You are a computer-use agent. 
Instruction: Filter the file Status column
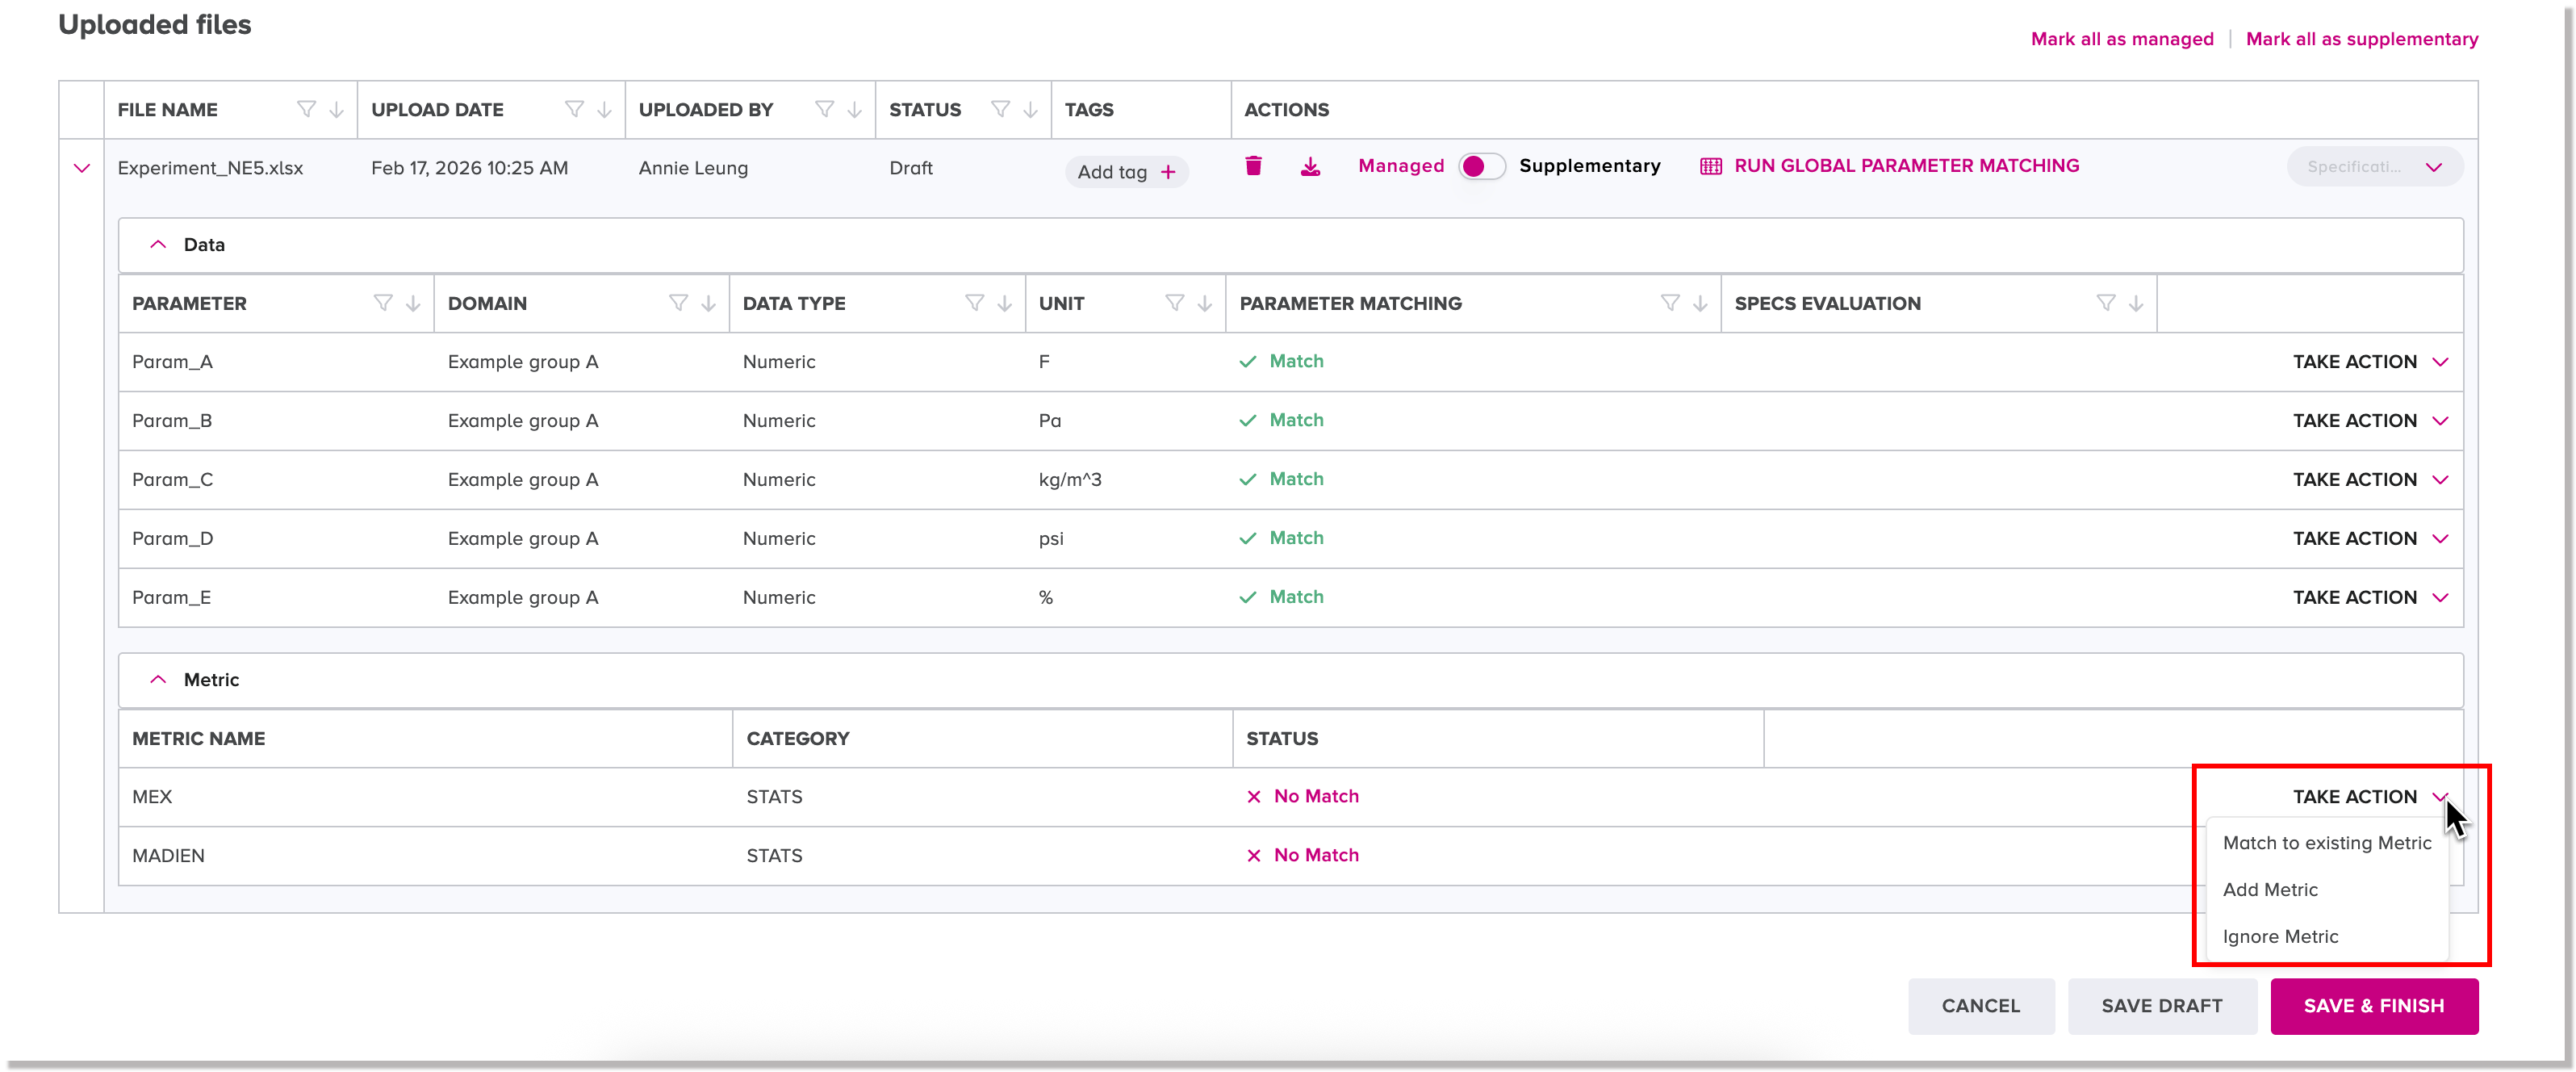pyautogui.click(x=1000, y=109)
